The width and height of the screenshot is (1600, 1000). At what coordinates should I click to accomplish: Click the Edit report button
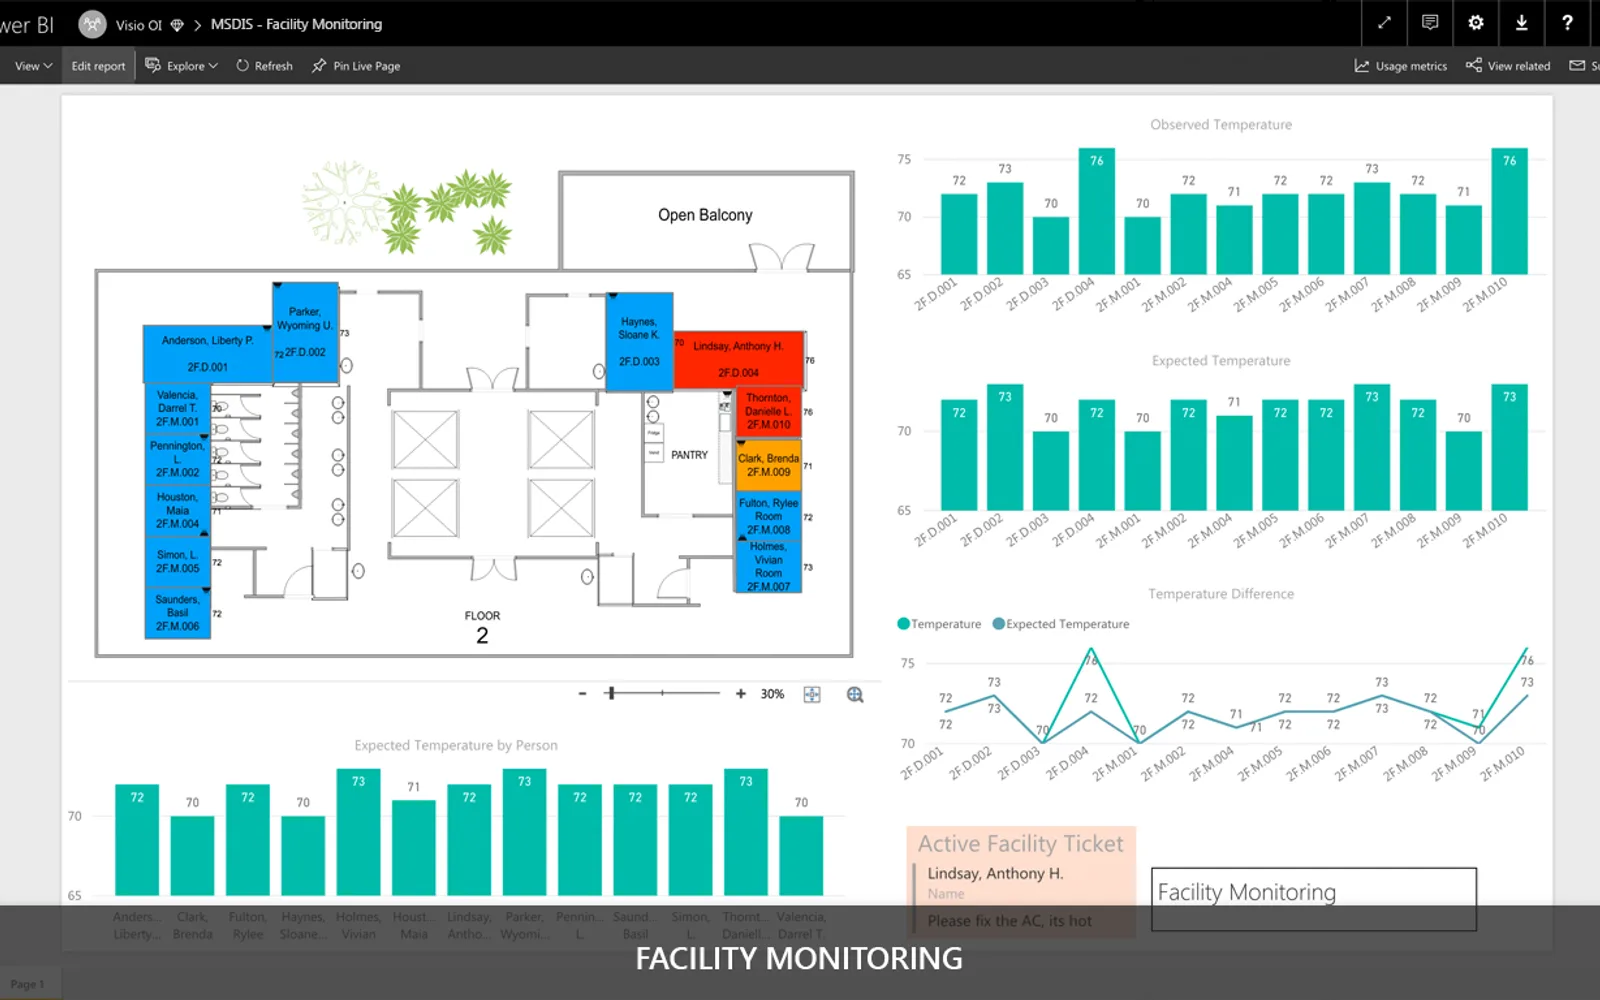(98, 66)
